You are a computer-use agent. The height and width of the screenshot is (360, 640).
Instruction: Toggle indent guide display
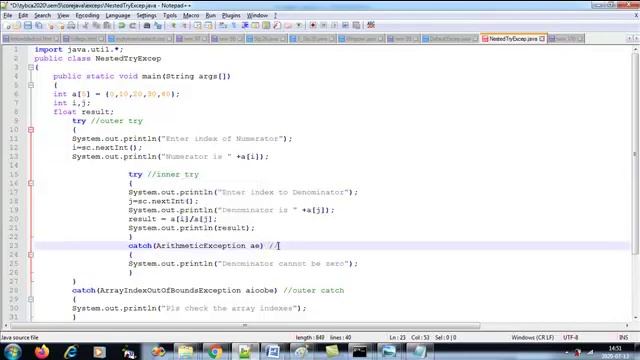pos(245,25)
